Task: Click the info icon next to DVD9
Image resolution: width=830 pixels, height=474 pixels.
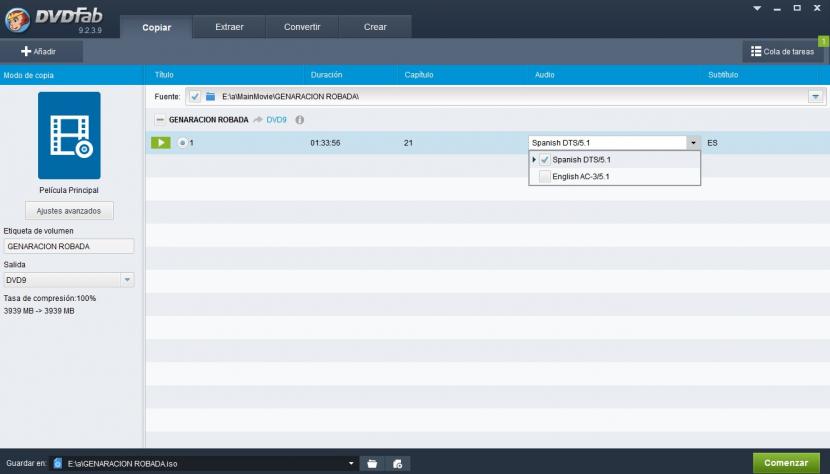Action: click(299, 120)
